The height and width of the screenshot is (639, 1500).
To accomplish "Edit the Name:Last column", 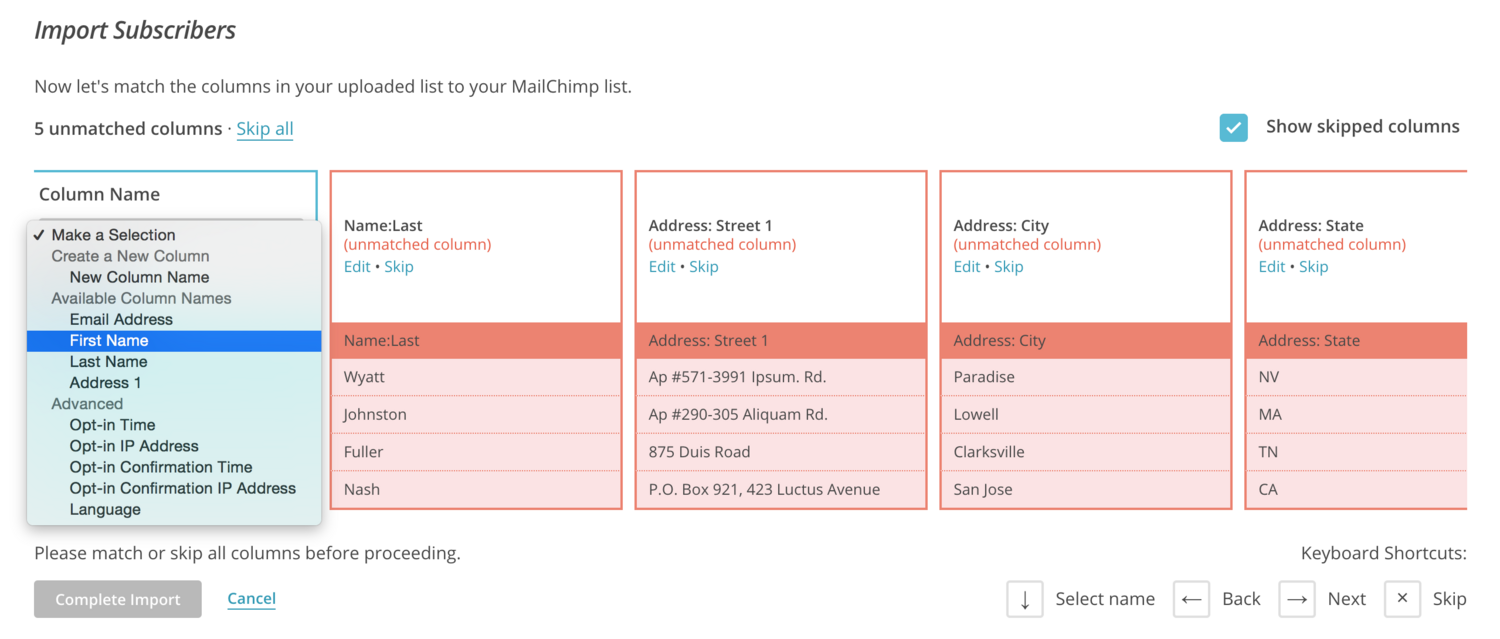I will (357, 267).
